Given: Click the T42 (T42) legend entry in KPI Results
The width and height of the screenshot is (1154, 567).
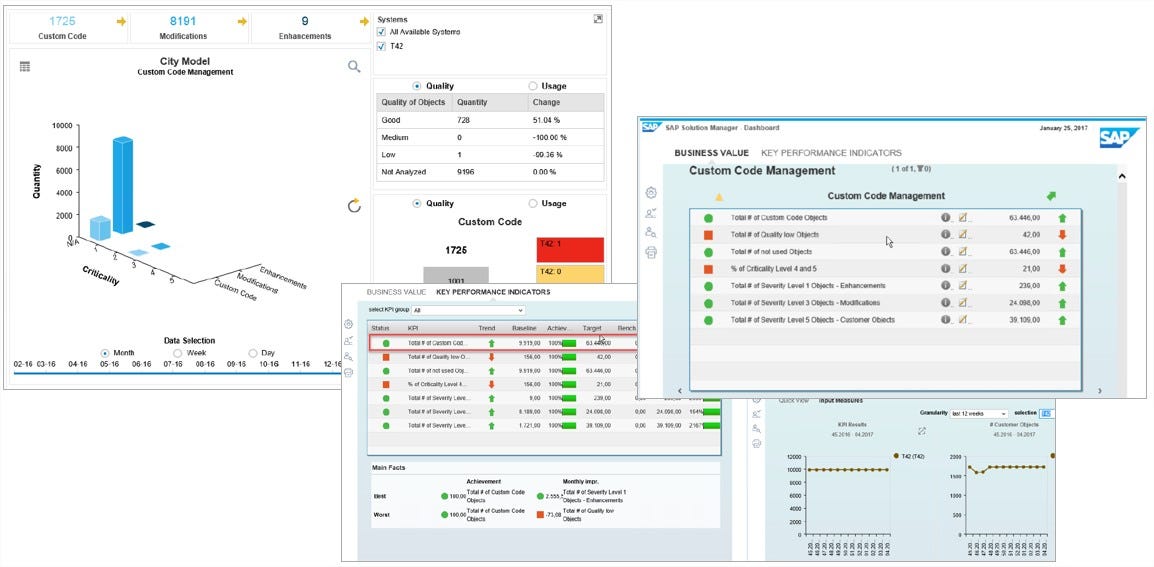Looking at the screenshot, I should pos(908,456).
